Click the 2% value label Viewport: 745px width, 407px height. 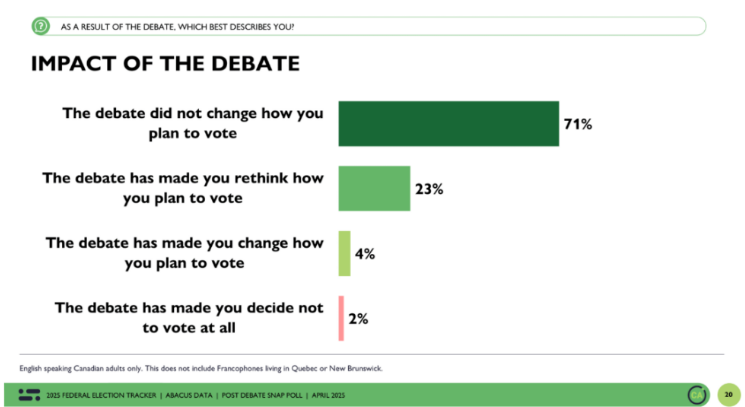click(x=358, y=319)
